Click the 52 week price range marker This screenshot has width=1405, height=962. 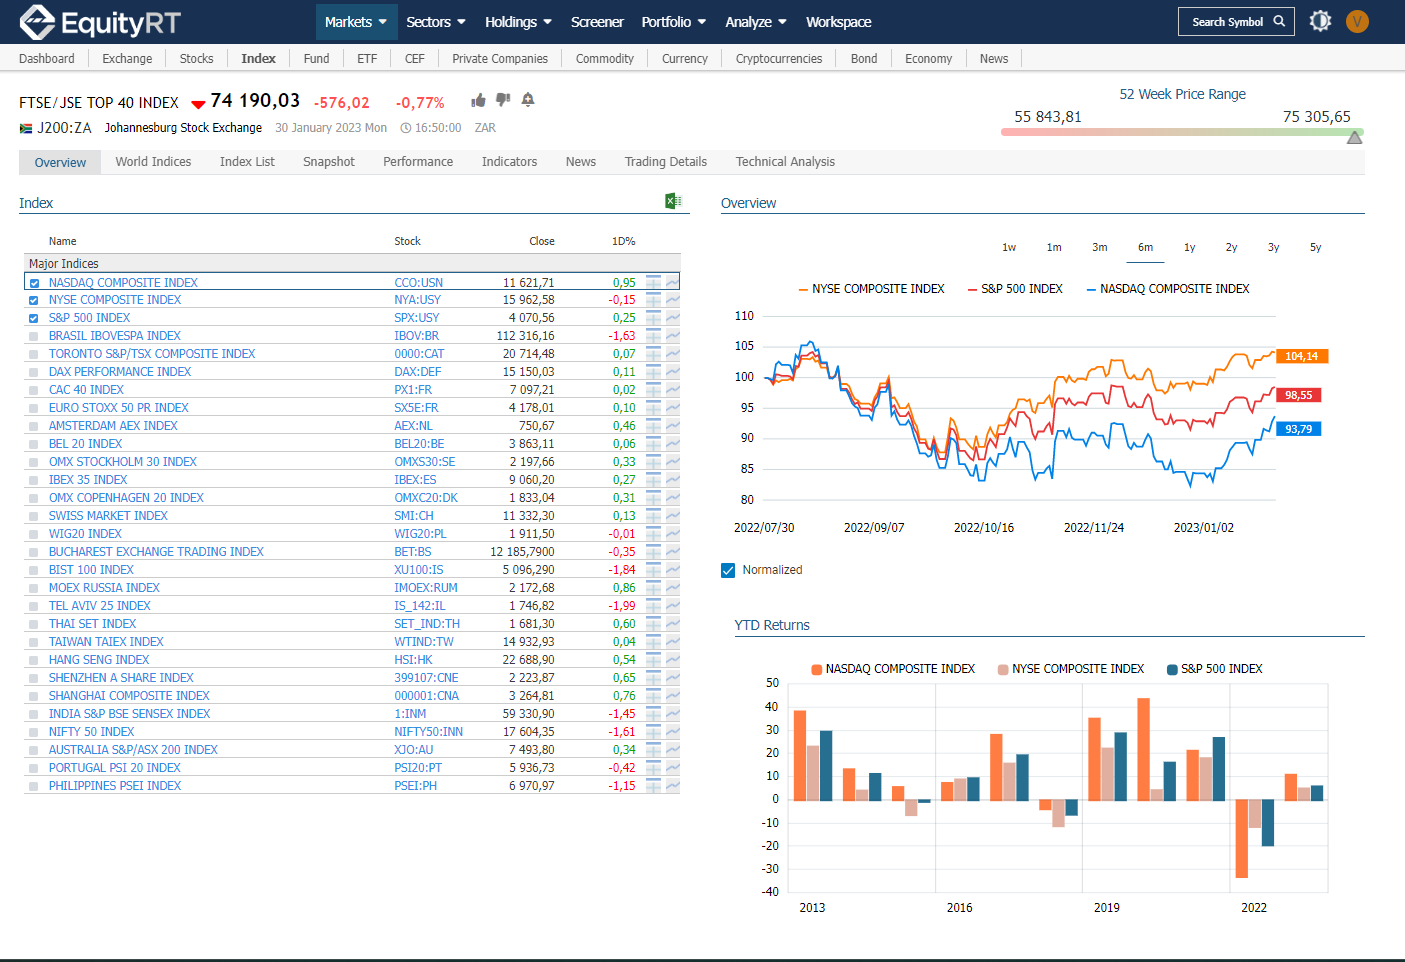click(1354, 138)
